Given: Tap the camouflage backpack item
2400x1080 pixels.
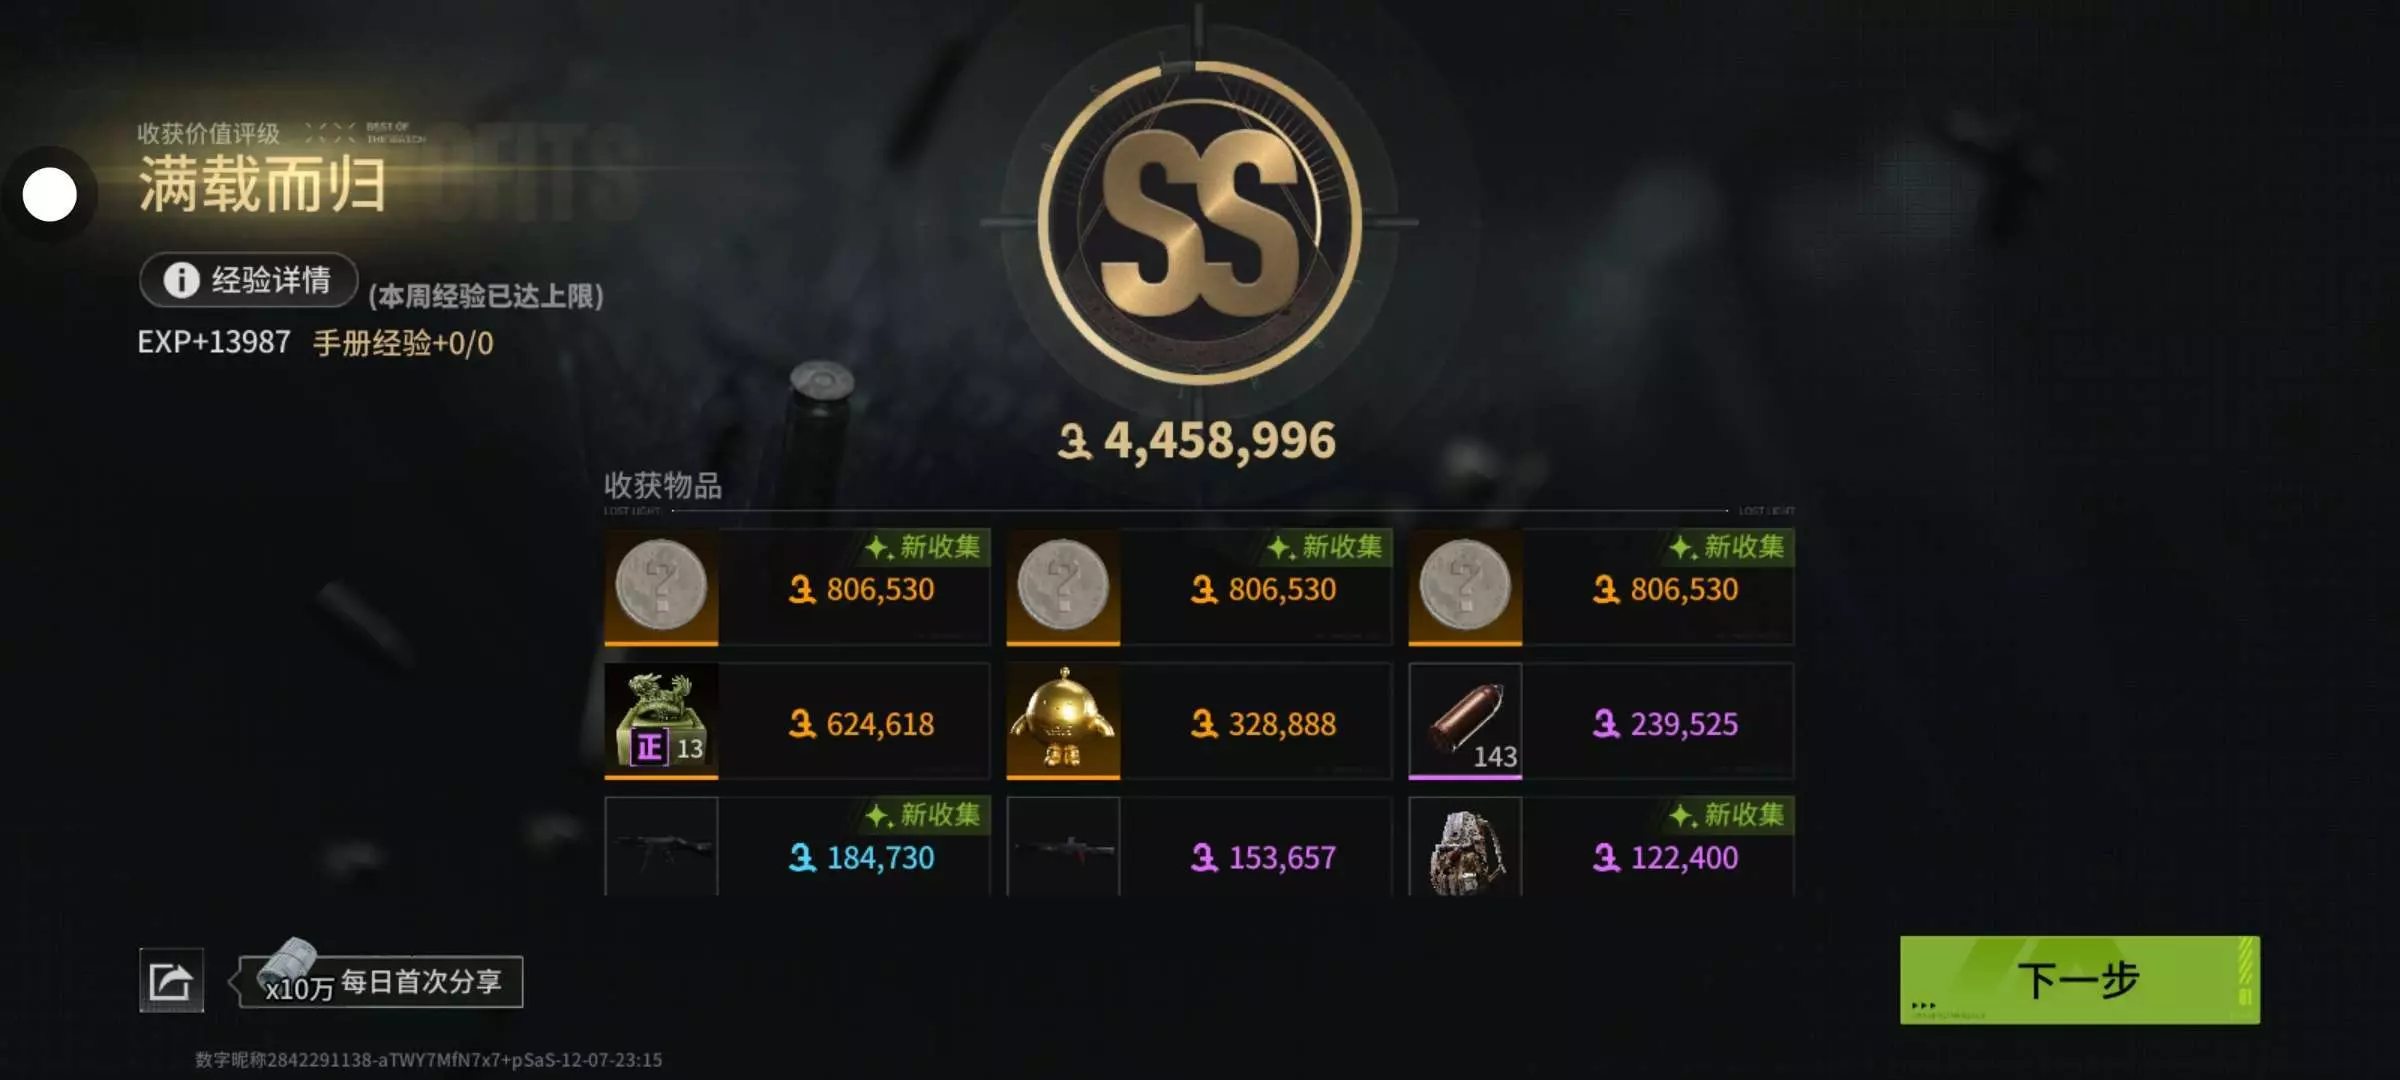Looking at the screenshot, I should [1465, 847].
